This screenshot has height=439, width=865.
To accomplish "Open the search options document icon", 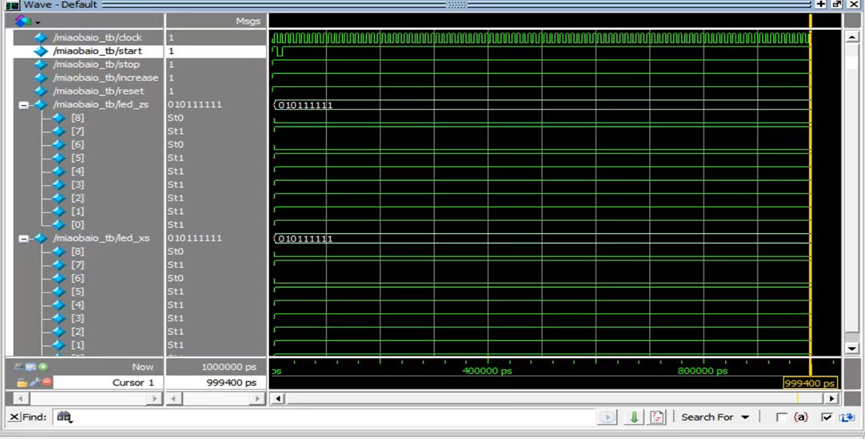I will click(x=657, y=417).
